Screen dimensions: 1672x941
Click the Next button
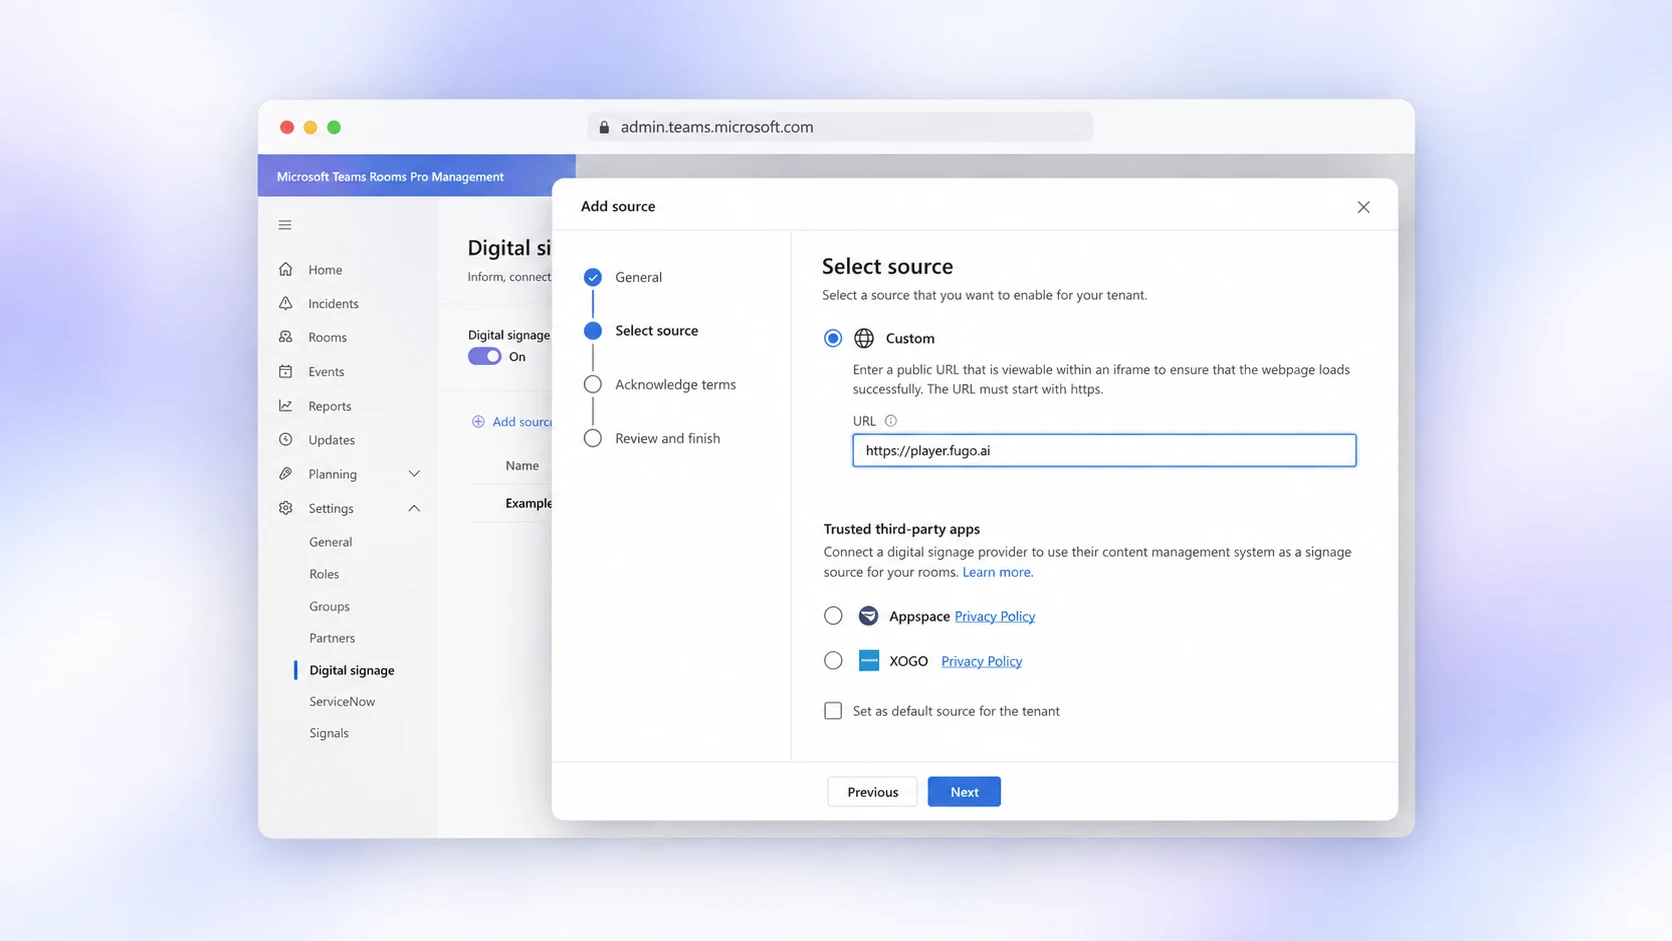964,792
